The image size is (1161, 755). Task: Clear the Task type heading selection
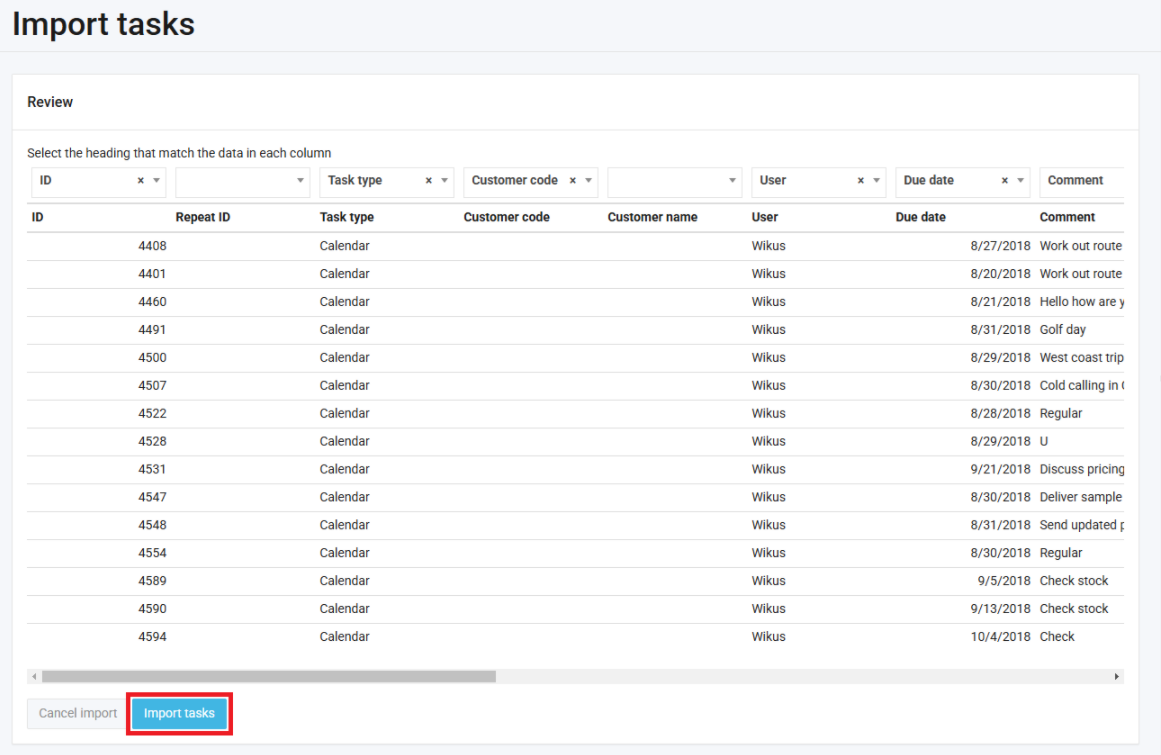coord(429,181)
